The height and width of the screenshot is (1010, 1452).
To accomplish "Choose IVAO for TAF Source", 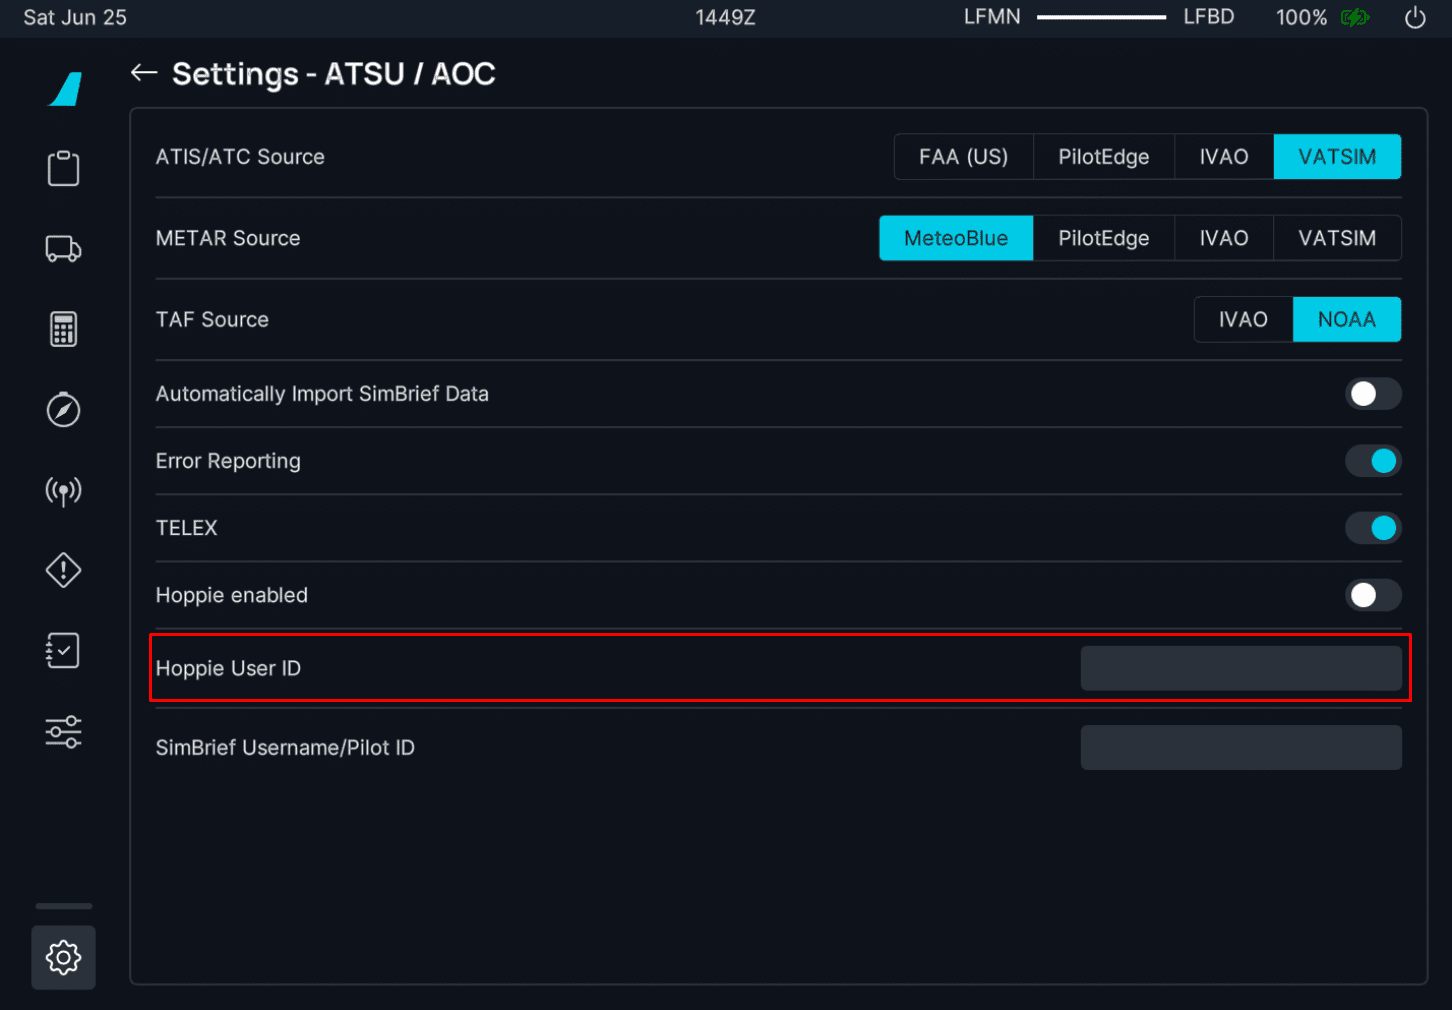I will coord(1242,320).
